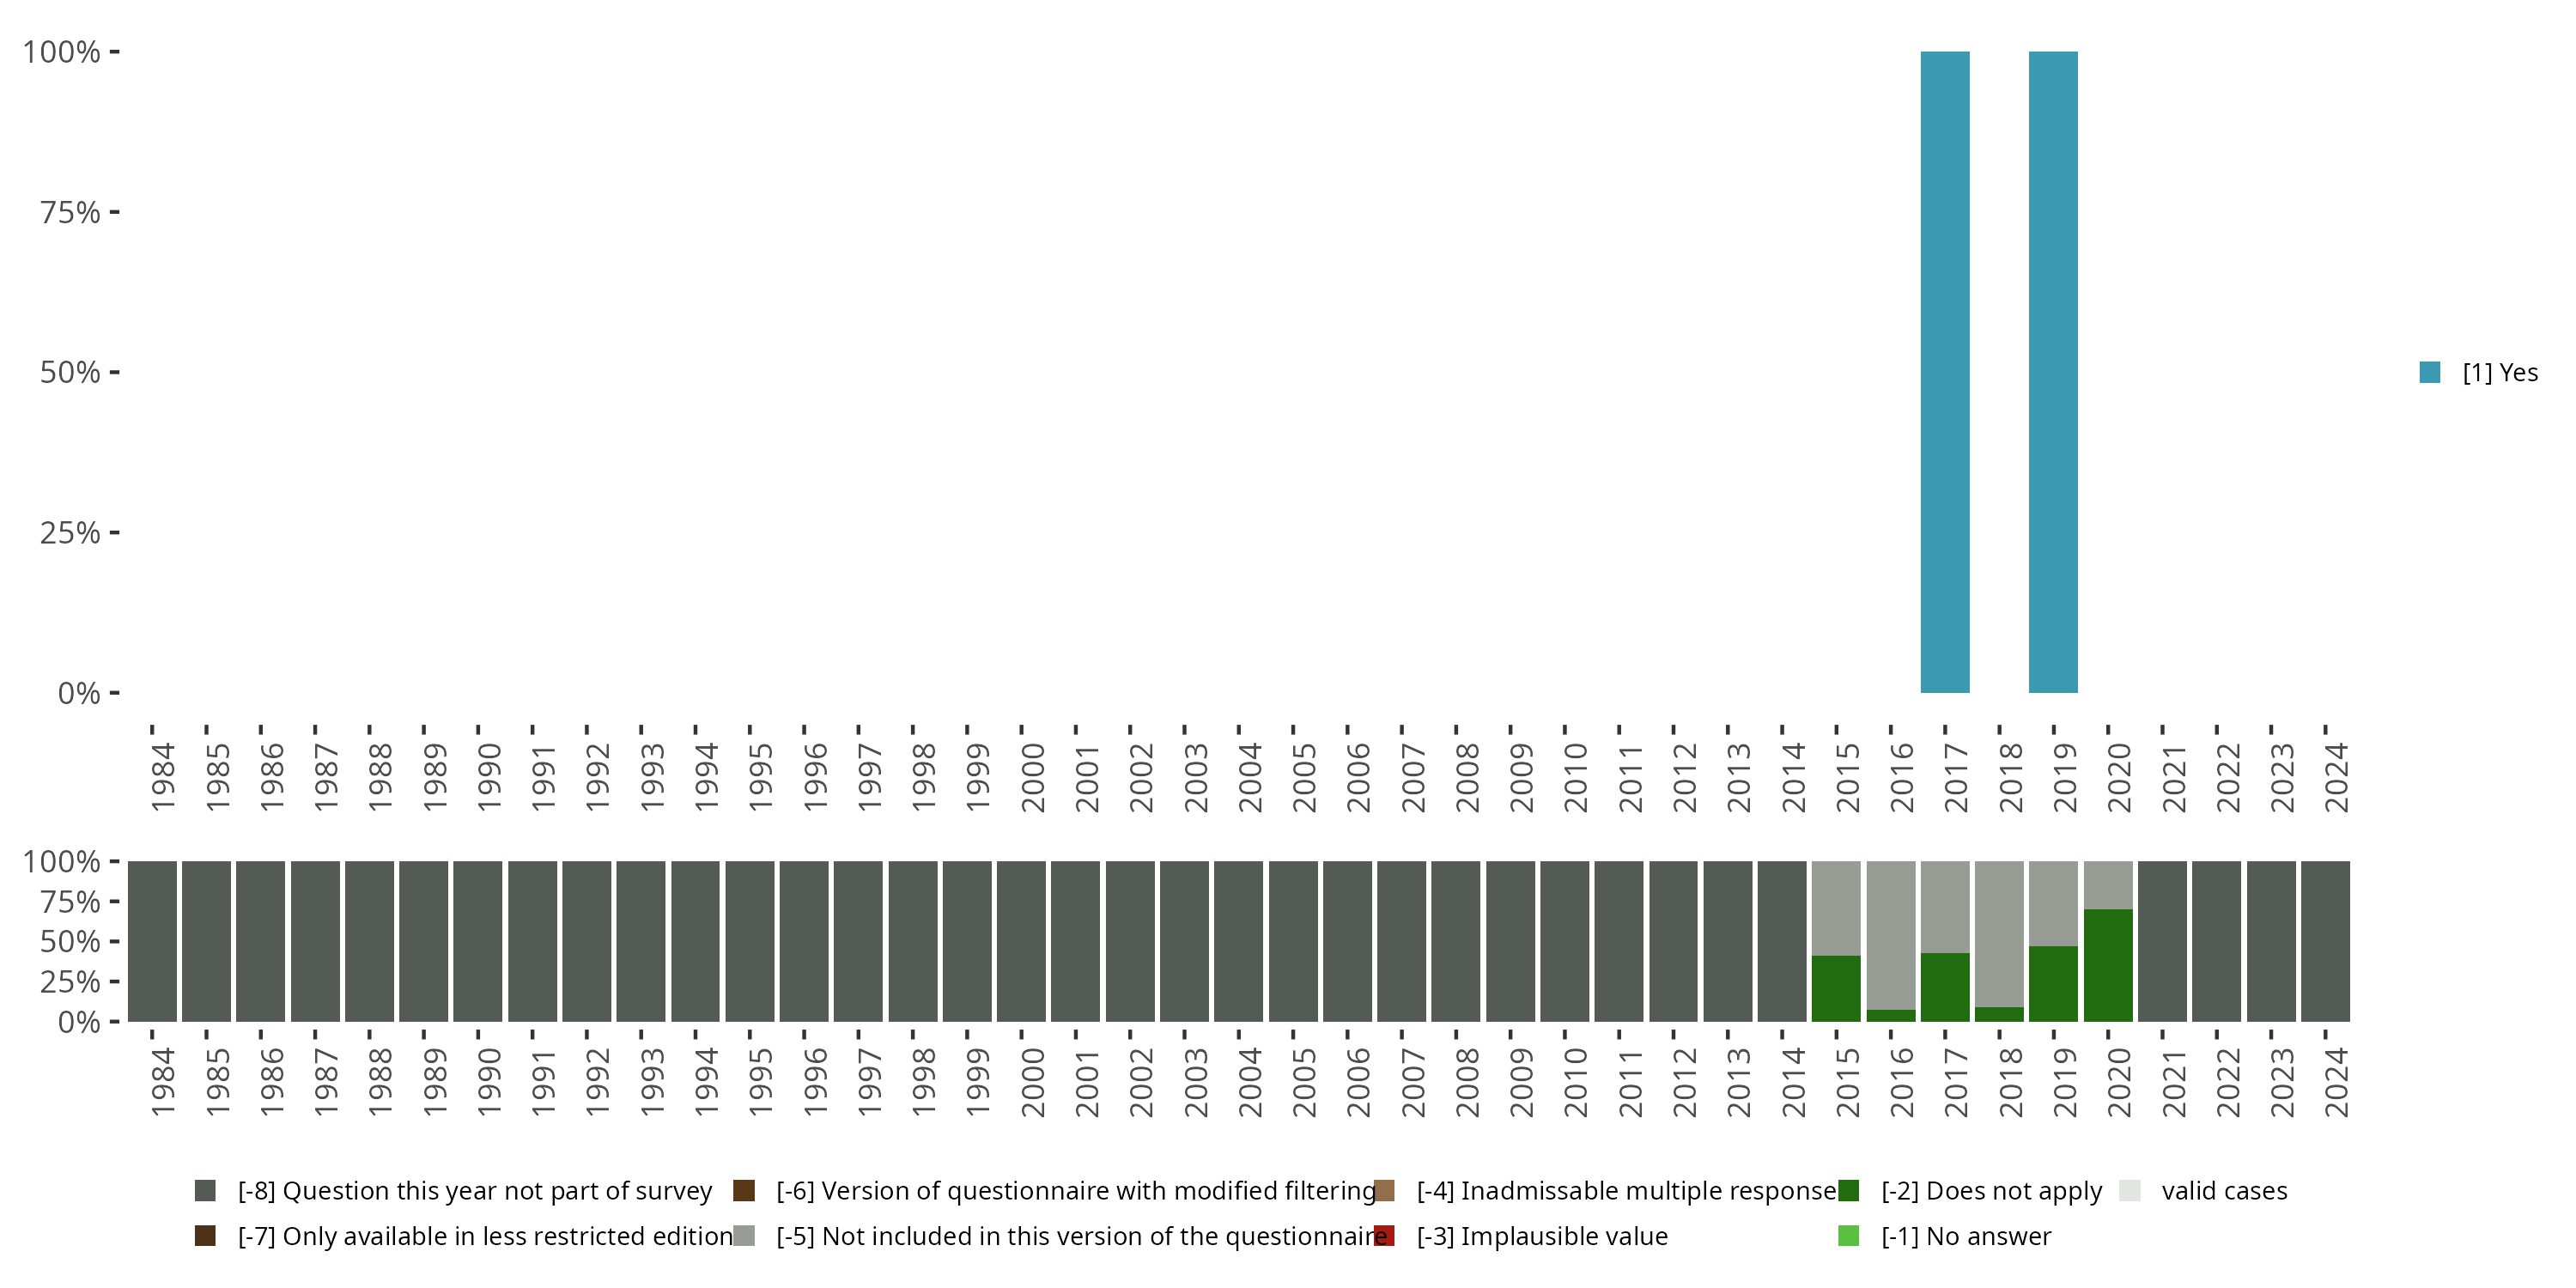Image resolution: width=2576 pixels, height=1288 pixels.
Task: Click the [-6] modified filtering legend swatch
Action: [744, 1190]
